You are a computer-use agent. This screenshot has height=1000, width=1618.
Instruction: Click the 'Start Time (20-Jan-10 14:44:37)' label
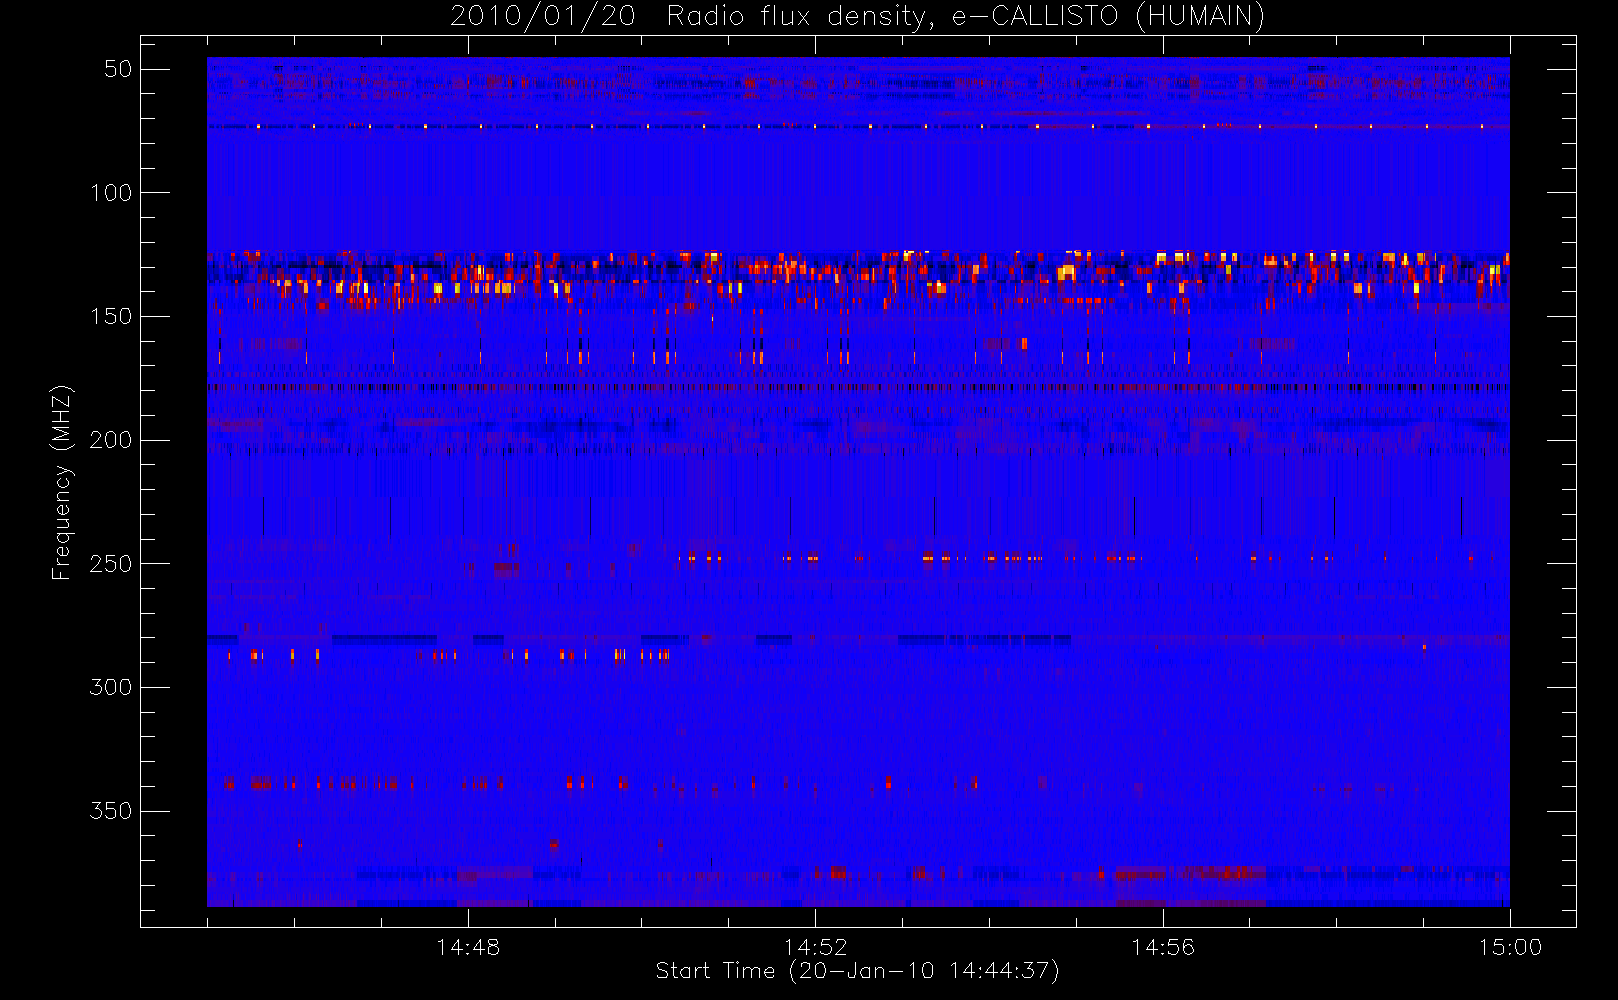pos(858,971)
